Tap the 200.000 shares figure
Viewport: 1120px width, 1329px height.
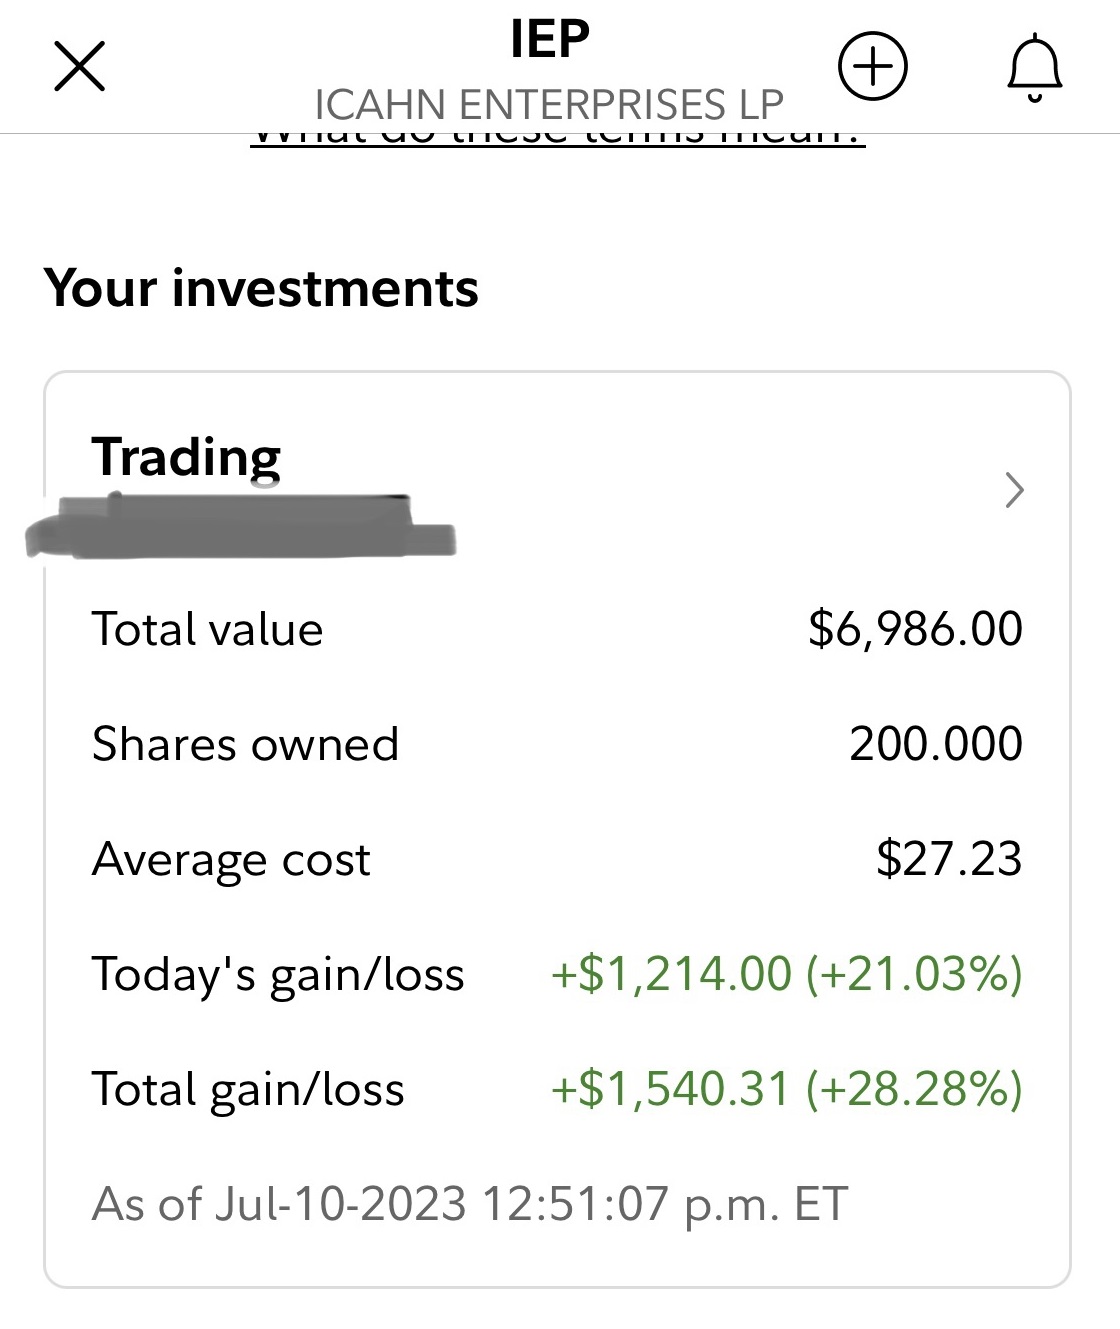935,744
